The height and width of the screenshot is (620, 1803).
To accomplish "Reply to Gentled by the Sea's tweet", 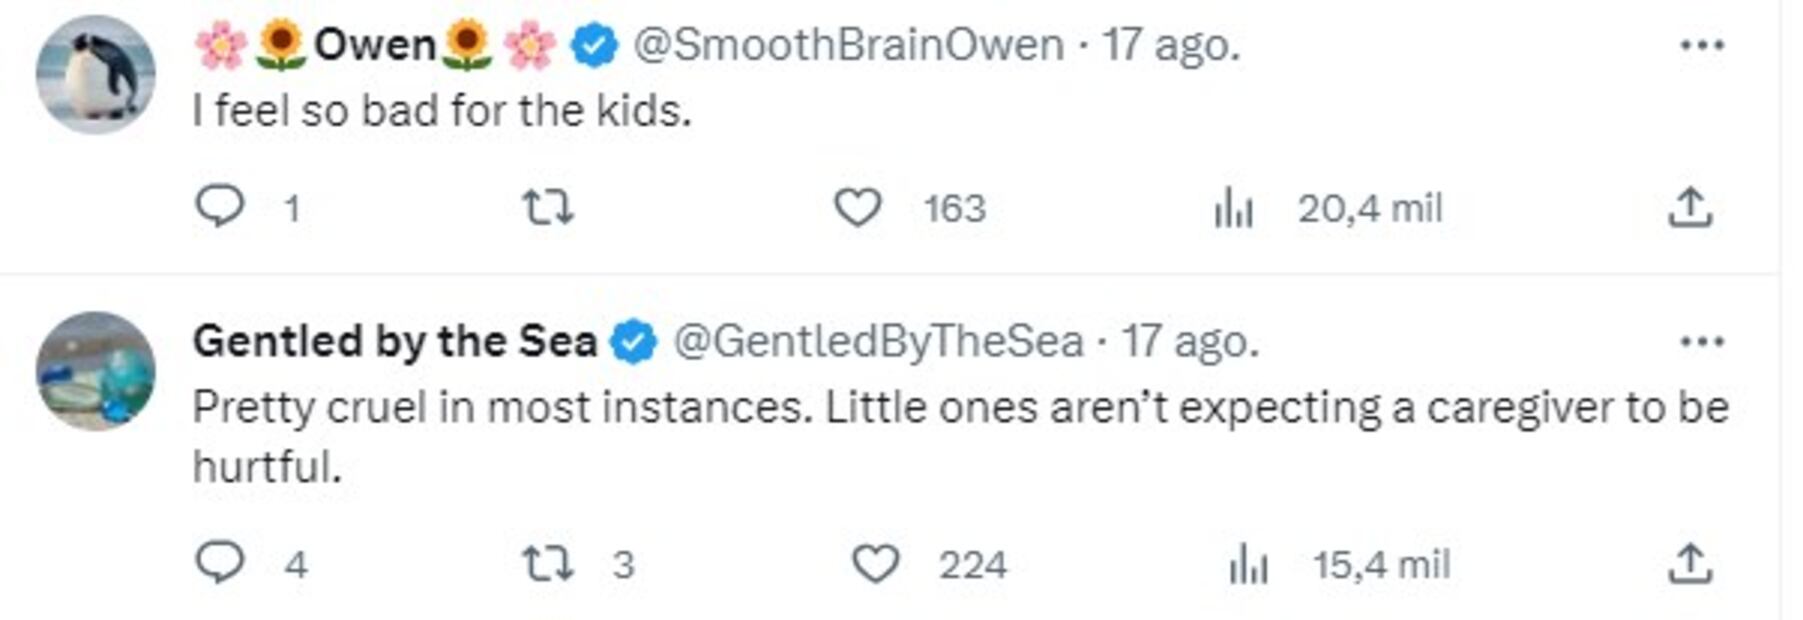I will point(219,563).
